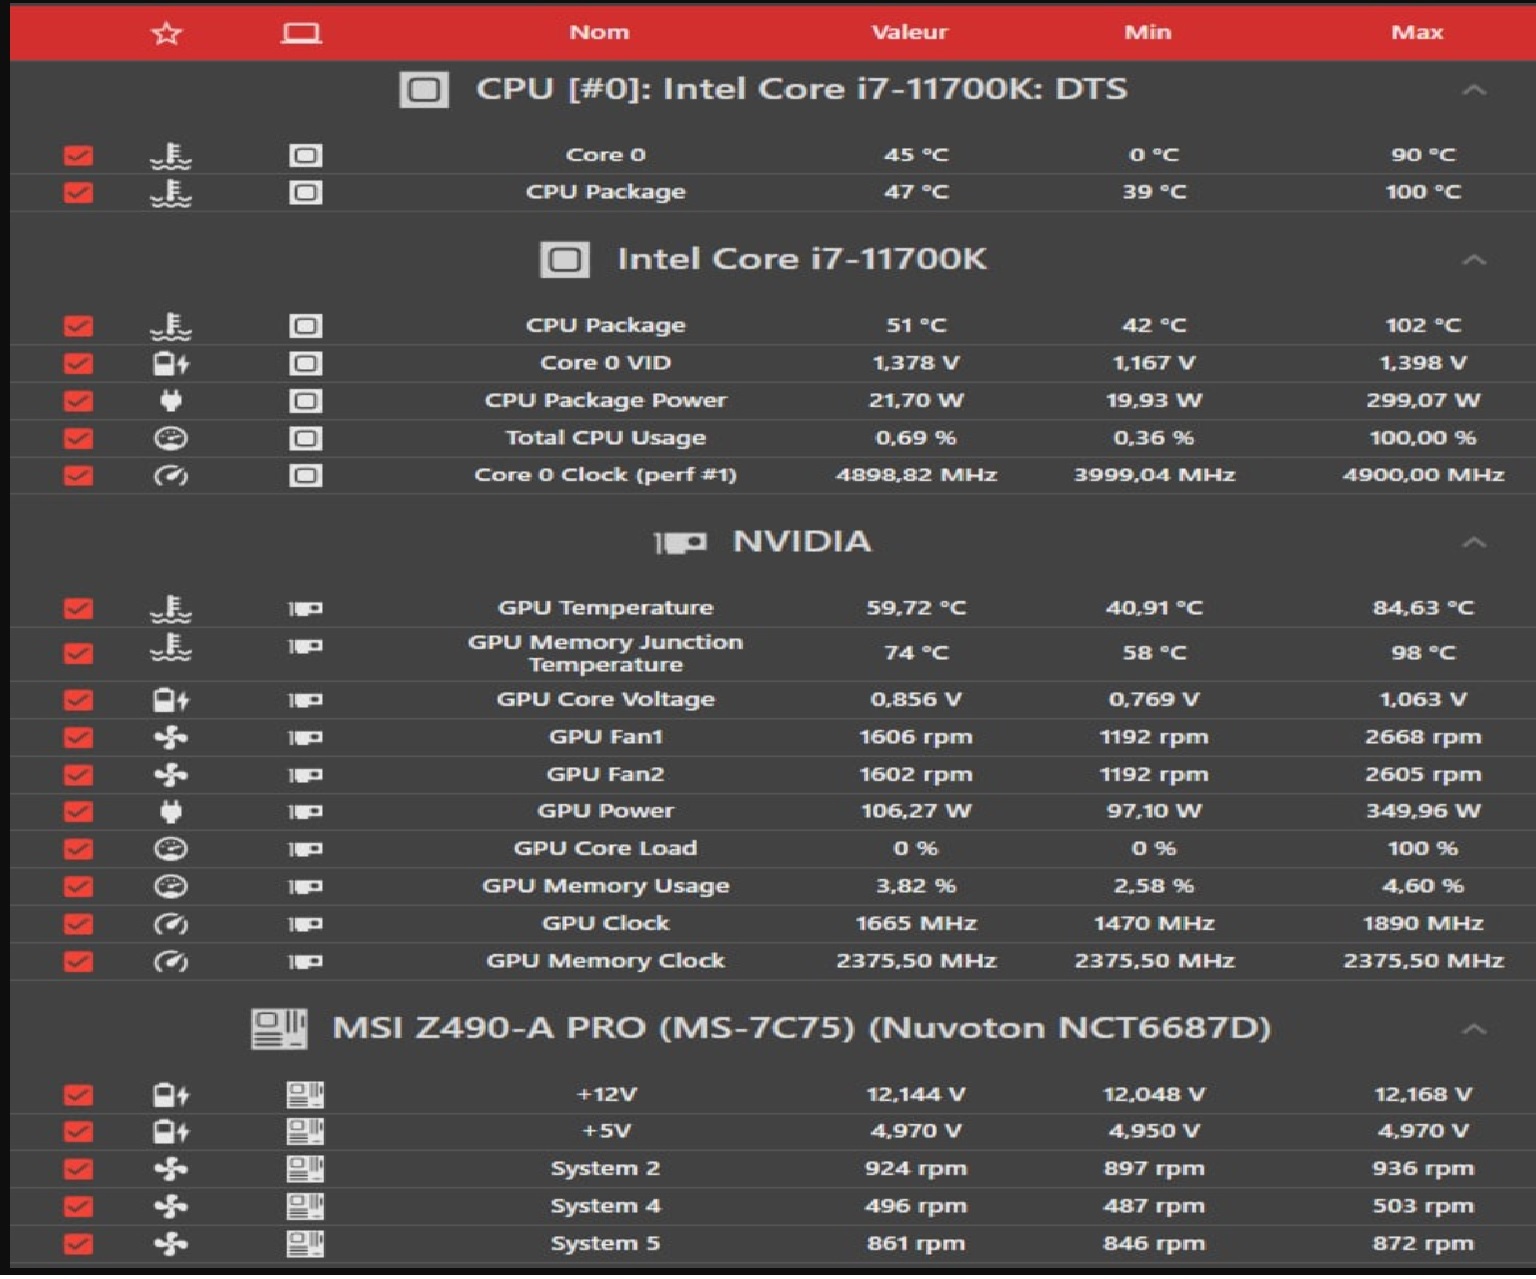Image resolution: width=1536 pixels, height=1279 pixels.
Task: Toggle the GPU Temperature checkbox
Action: (x=78, y=608)
